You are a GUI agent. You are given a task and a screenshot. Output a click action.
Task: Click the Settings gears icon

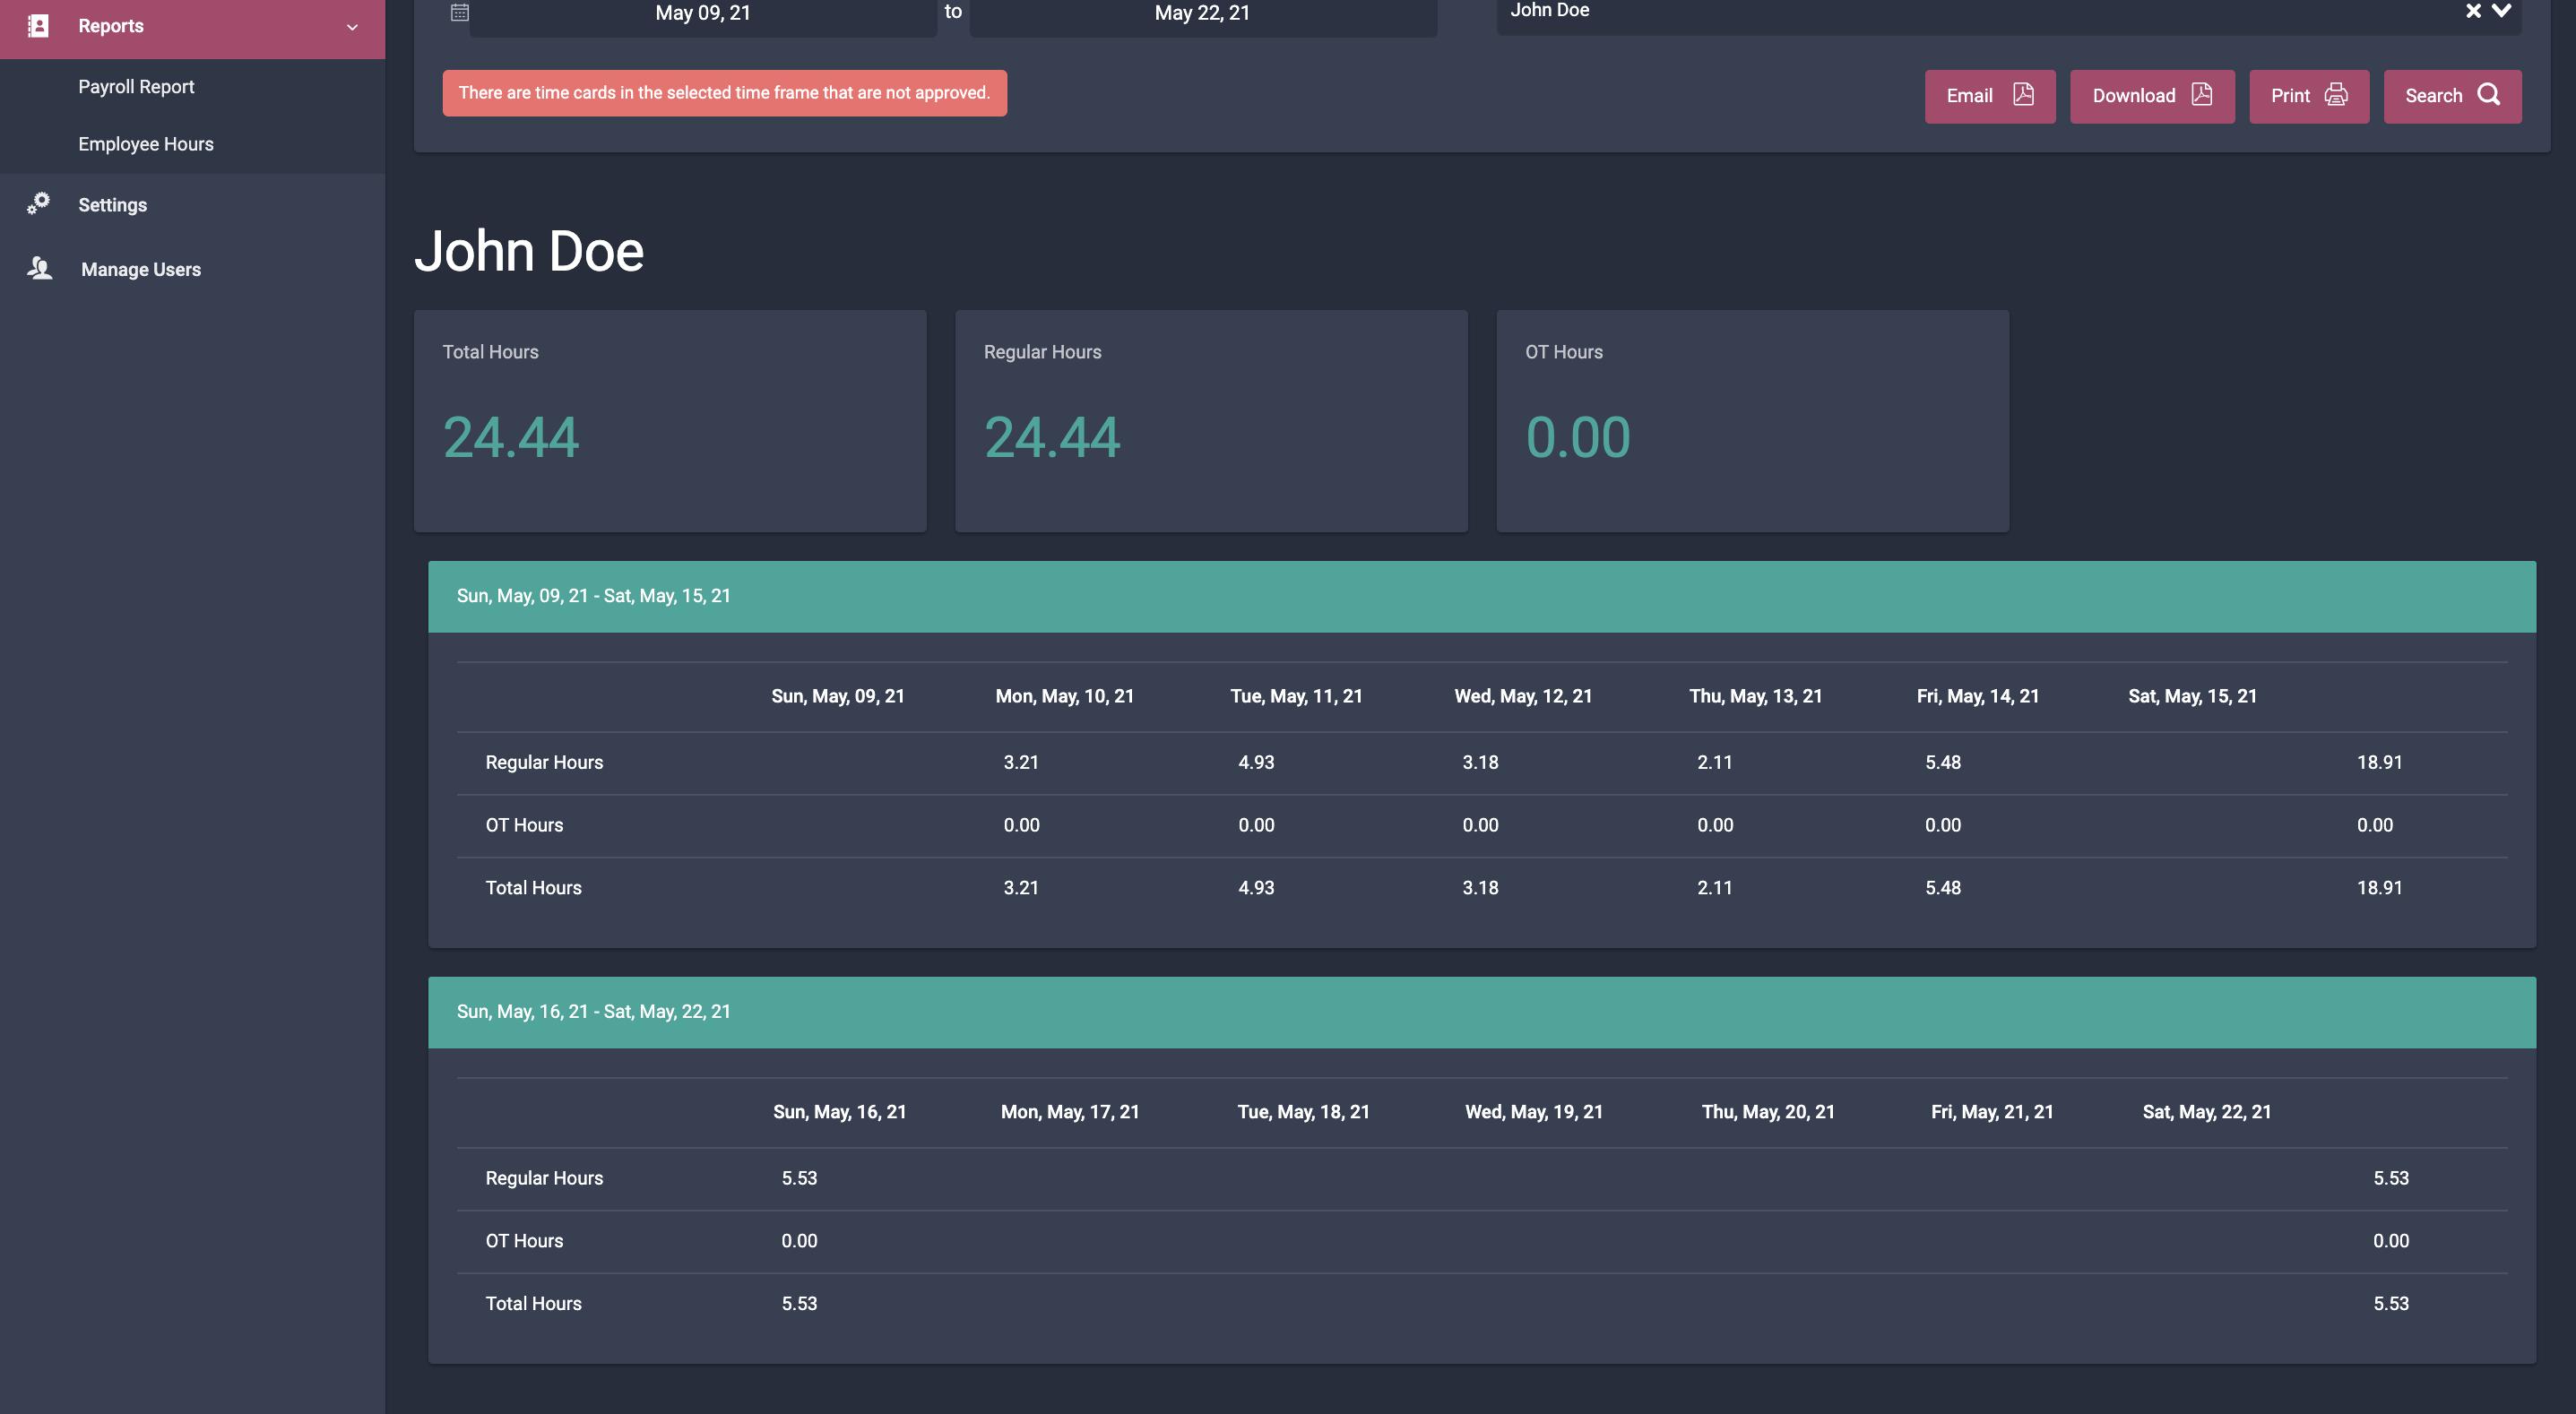click(x=38, y=204)
